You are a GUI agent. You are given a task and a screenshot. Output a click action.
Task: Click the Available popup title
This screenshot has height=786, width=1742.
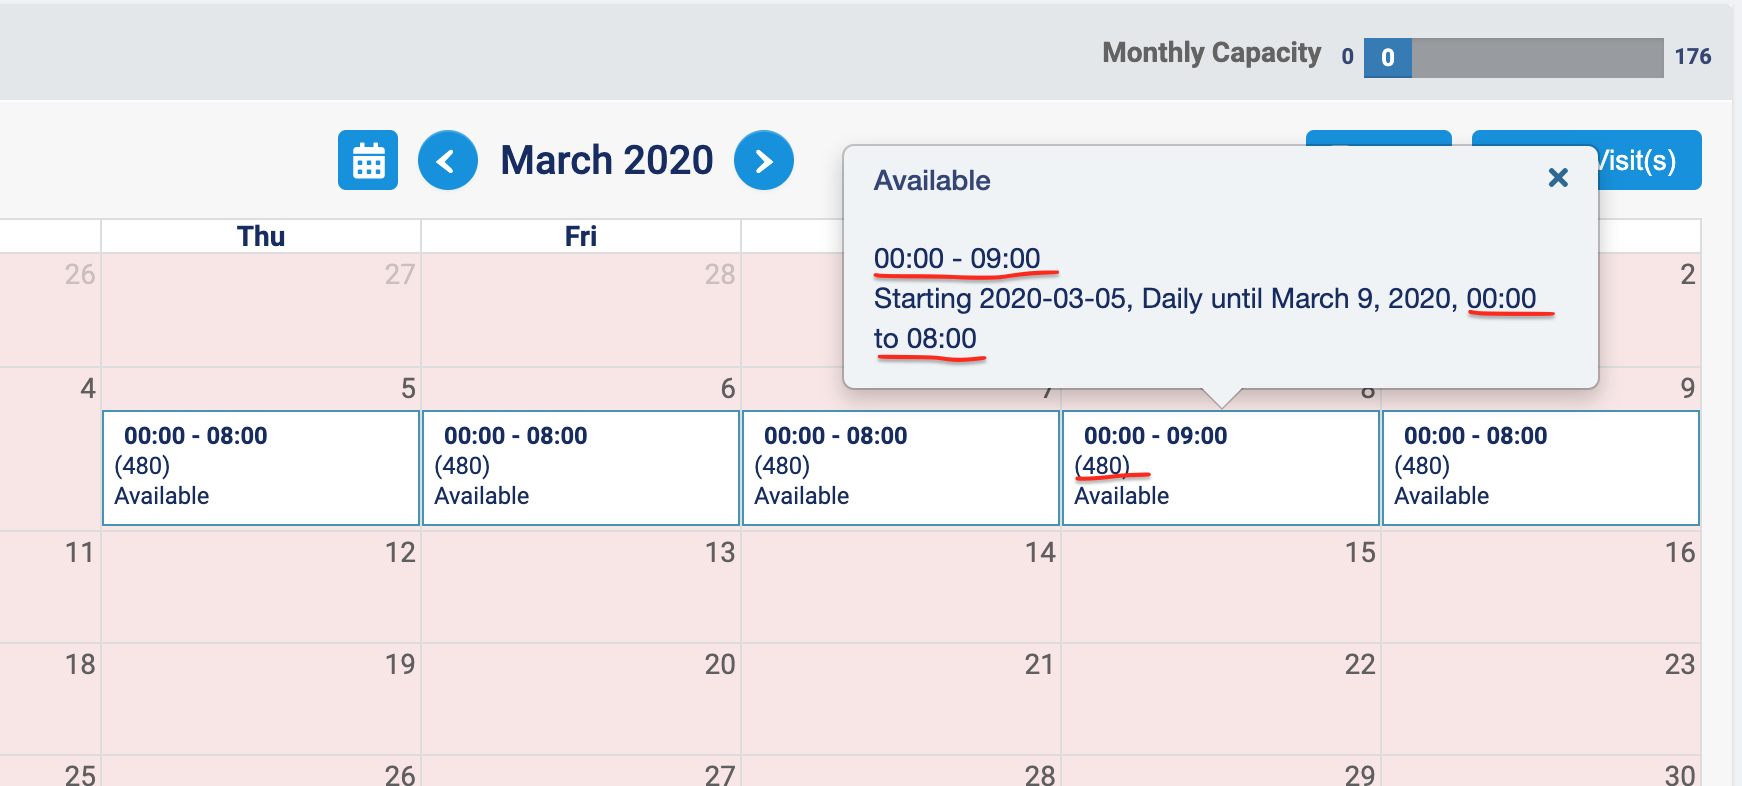tap(932, 181)
